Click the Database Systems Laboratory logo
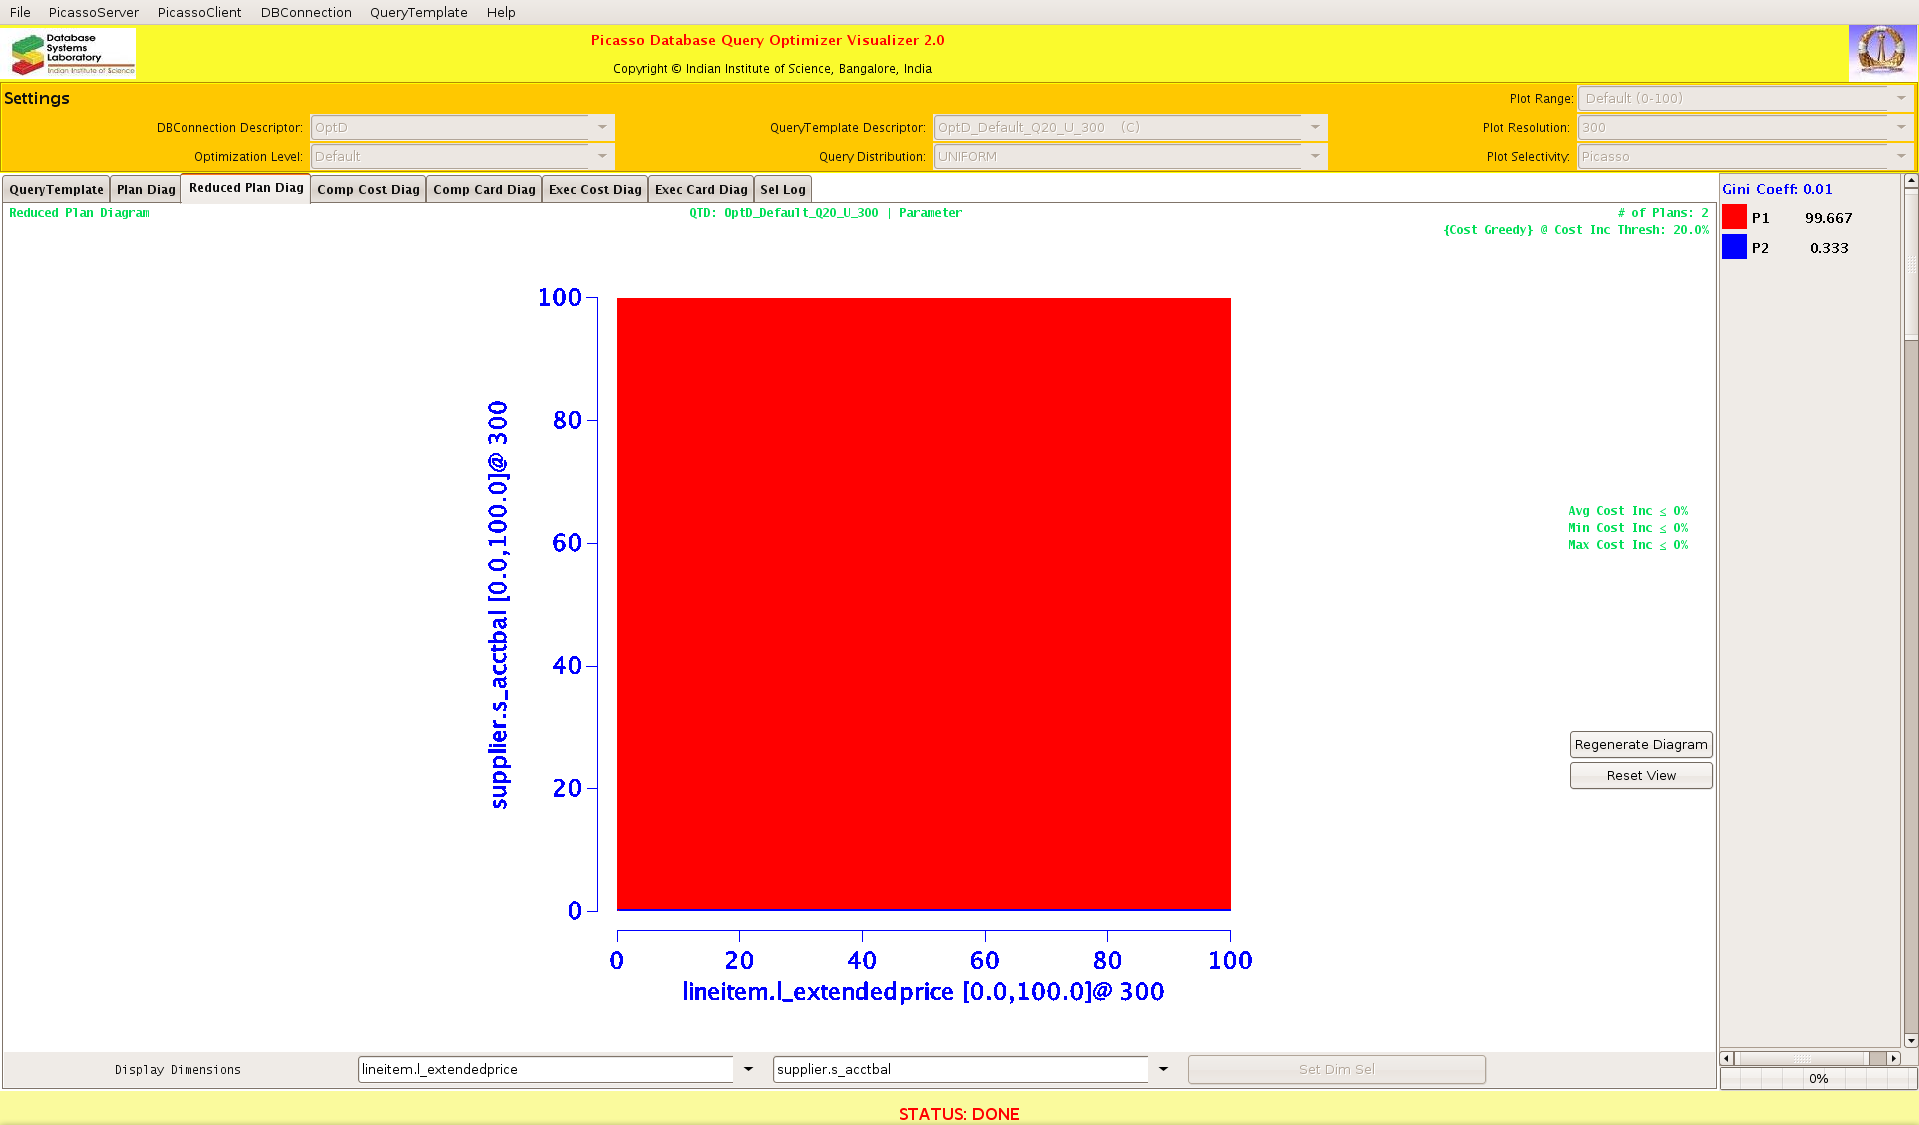 [72, 53]
